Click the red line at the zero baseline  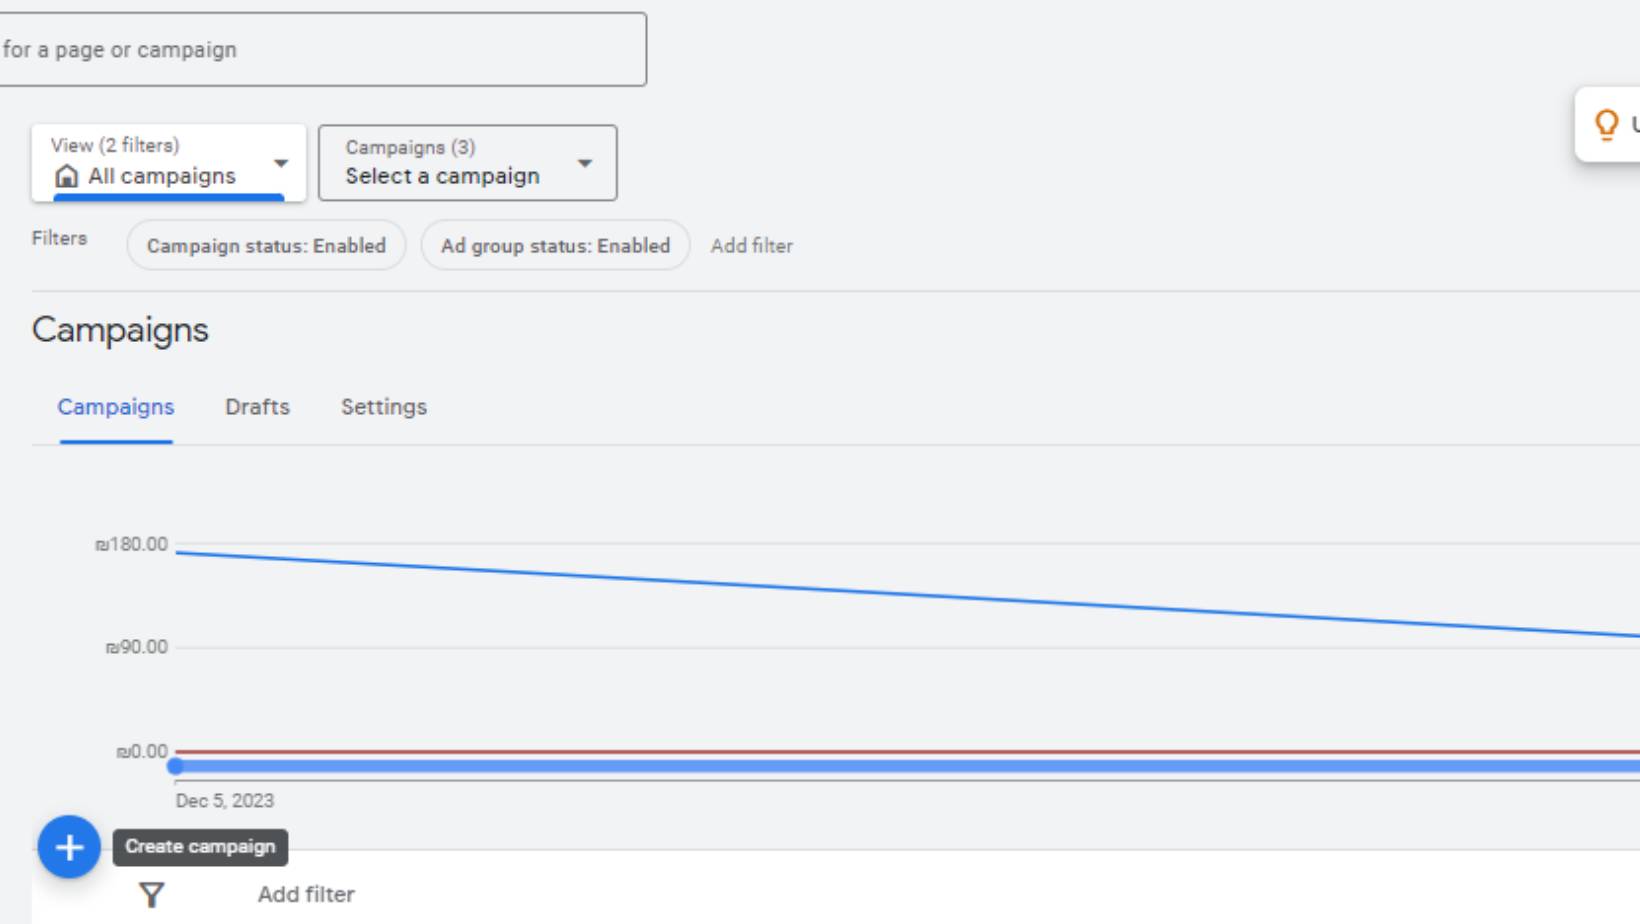coord(907,751)
